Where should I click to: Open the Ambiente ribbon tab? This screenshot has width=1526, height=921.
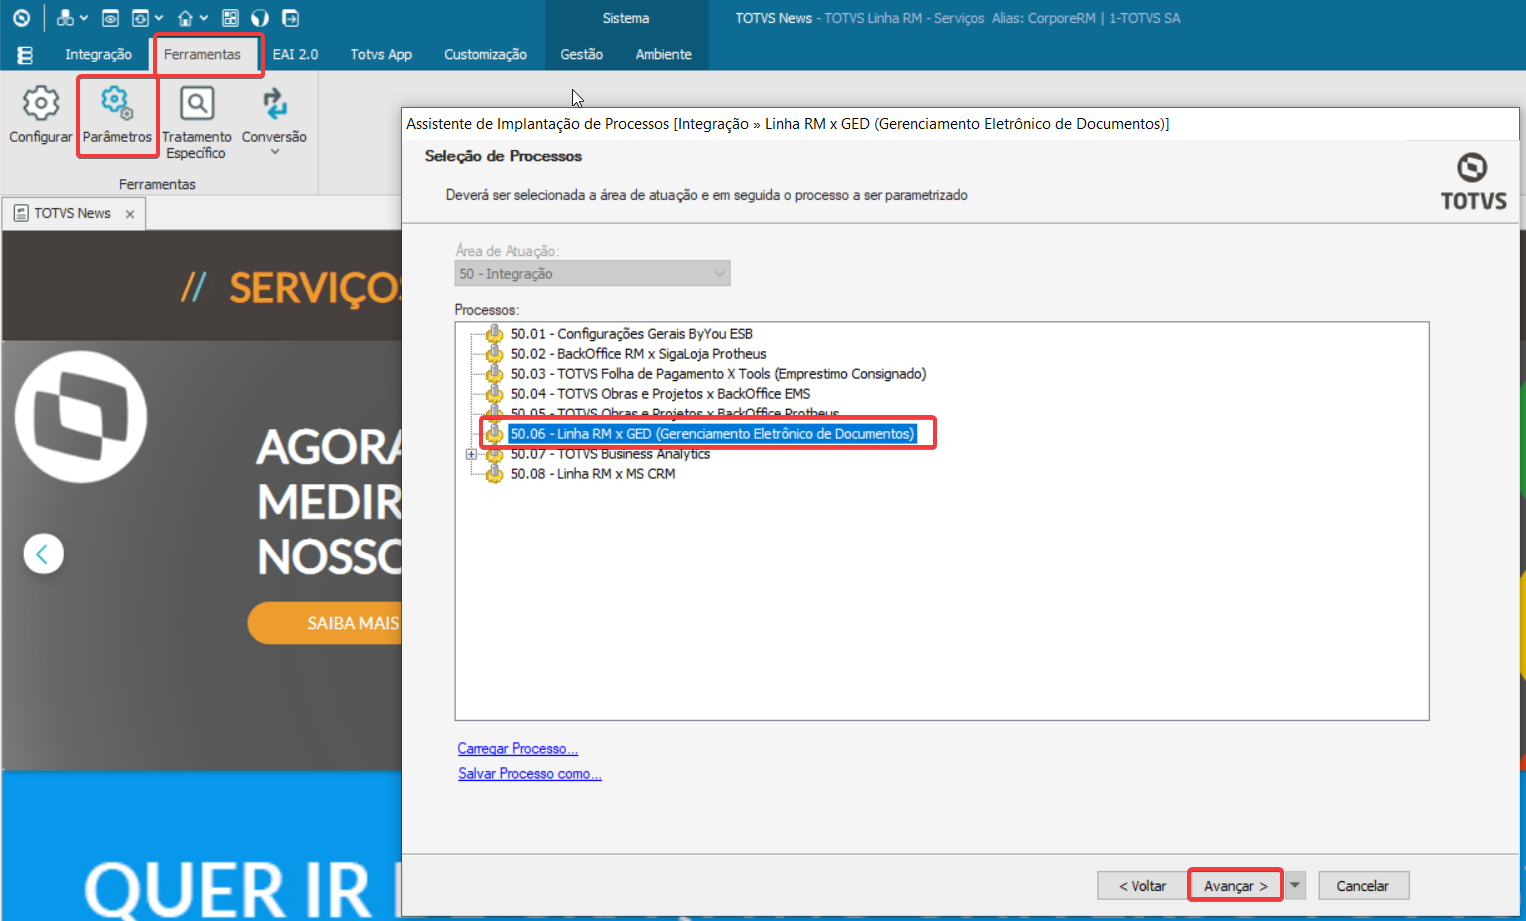pyautogui.click(x=663, y=55)
